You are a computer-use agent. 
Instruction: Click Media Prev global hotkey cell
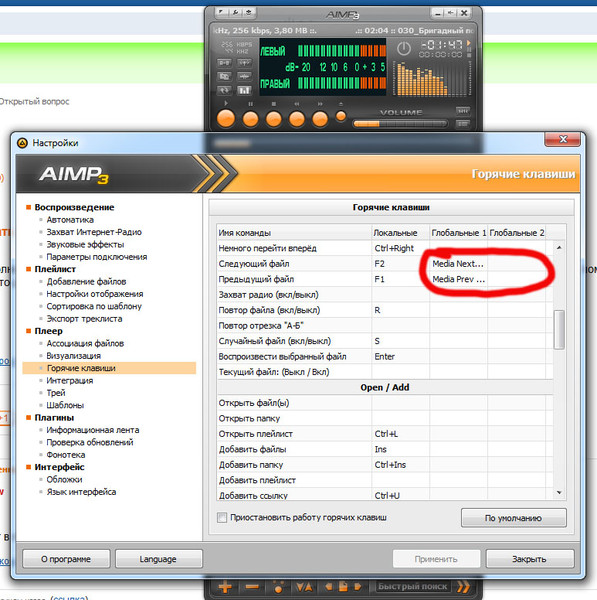(x=458, y=279)
